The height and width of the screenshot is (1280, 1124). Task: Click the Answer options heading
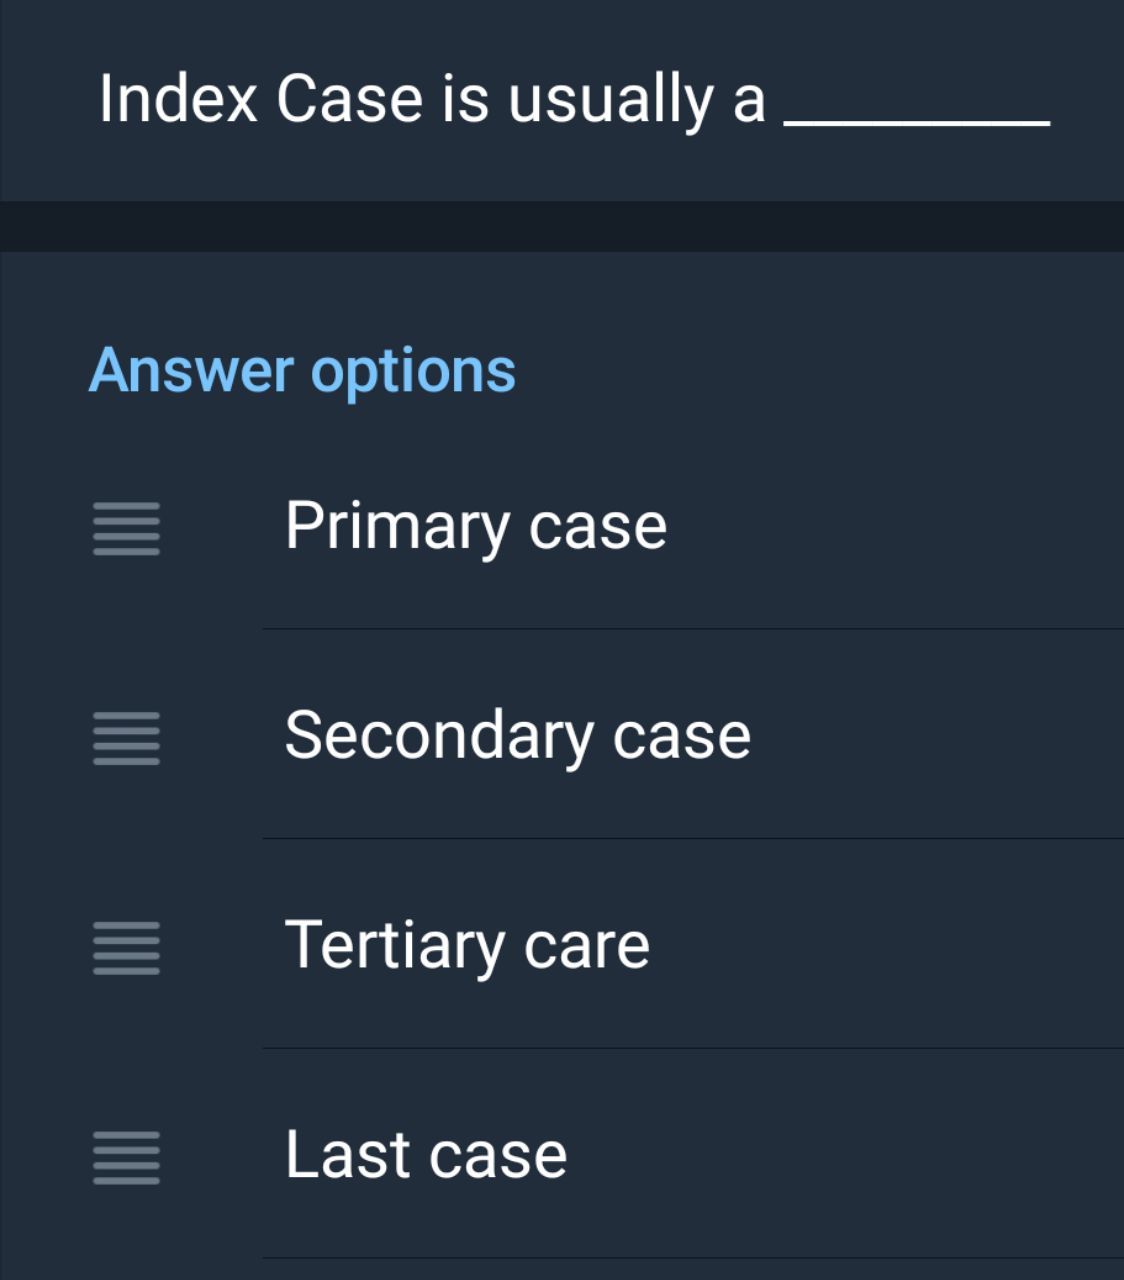pyautogui.click(x=301, y=370)
